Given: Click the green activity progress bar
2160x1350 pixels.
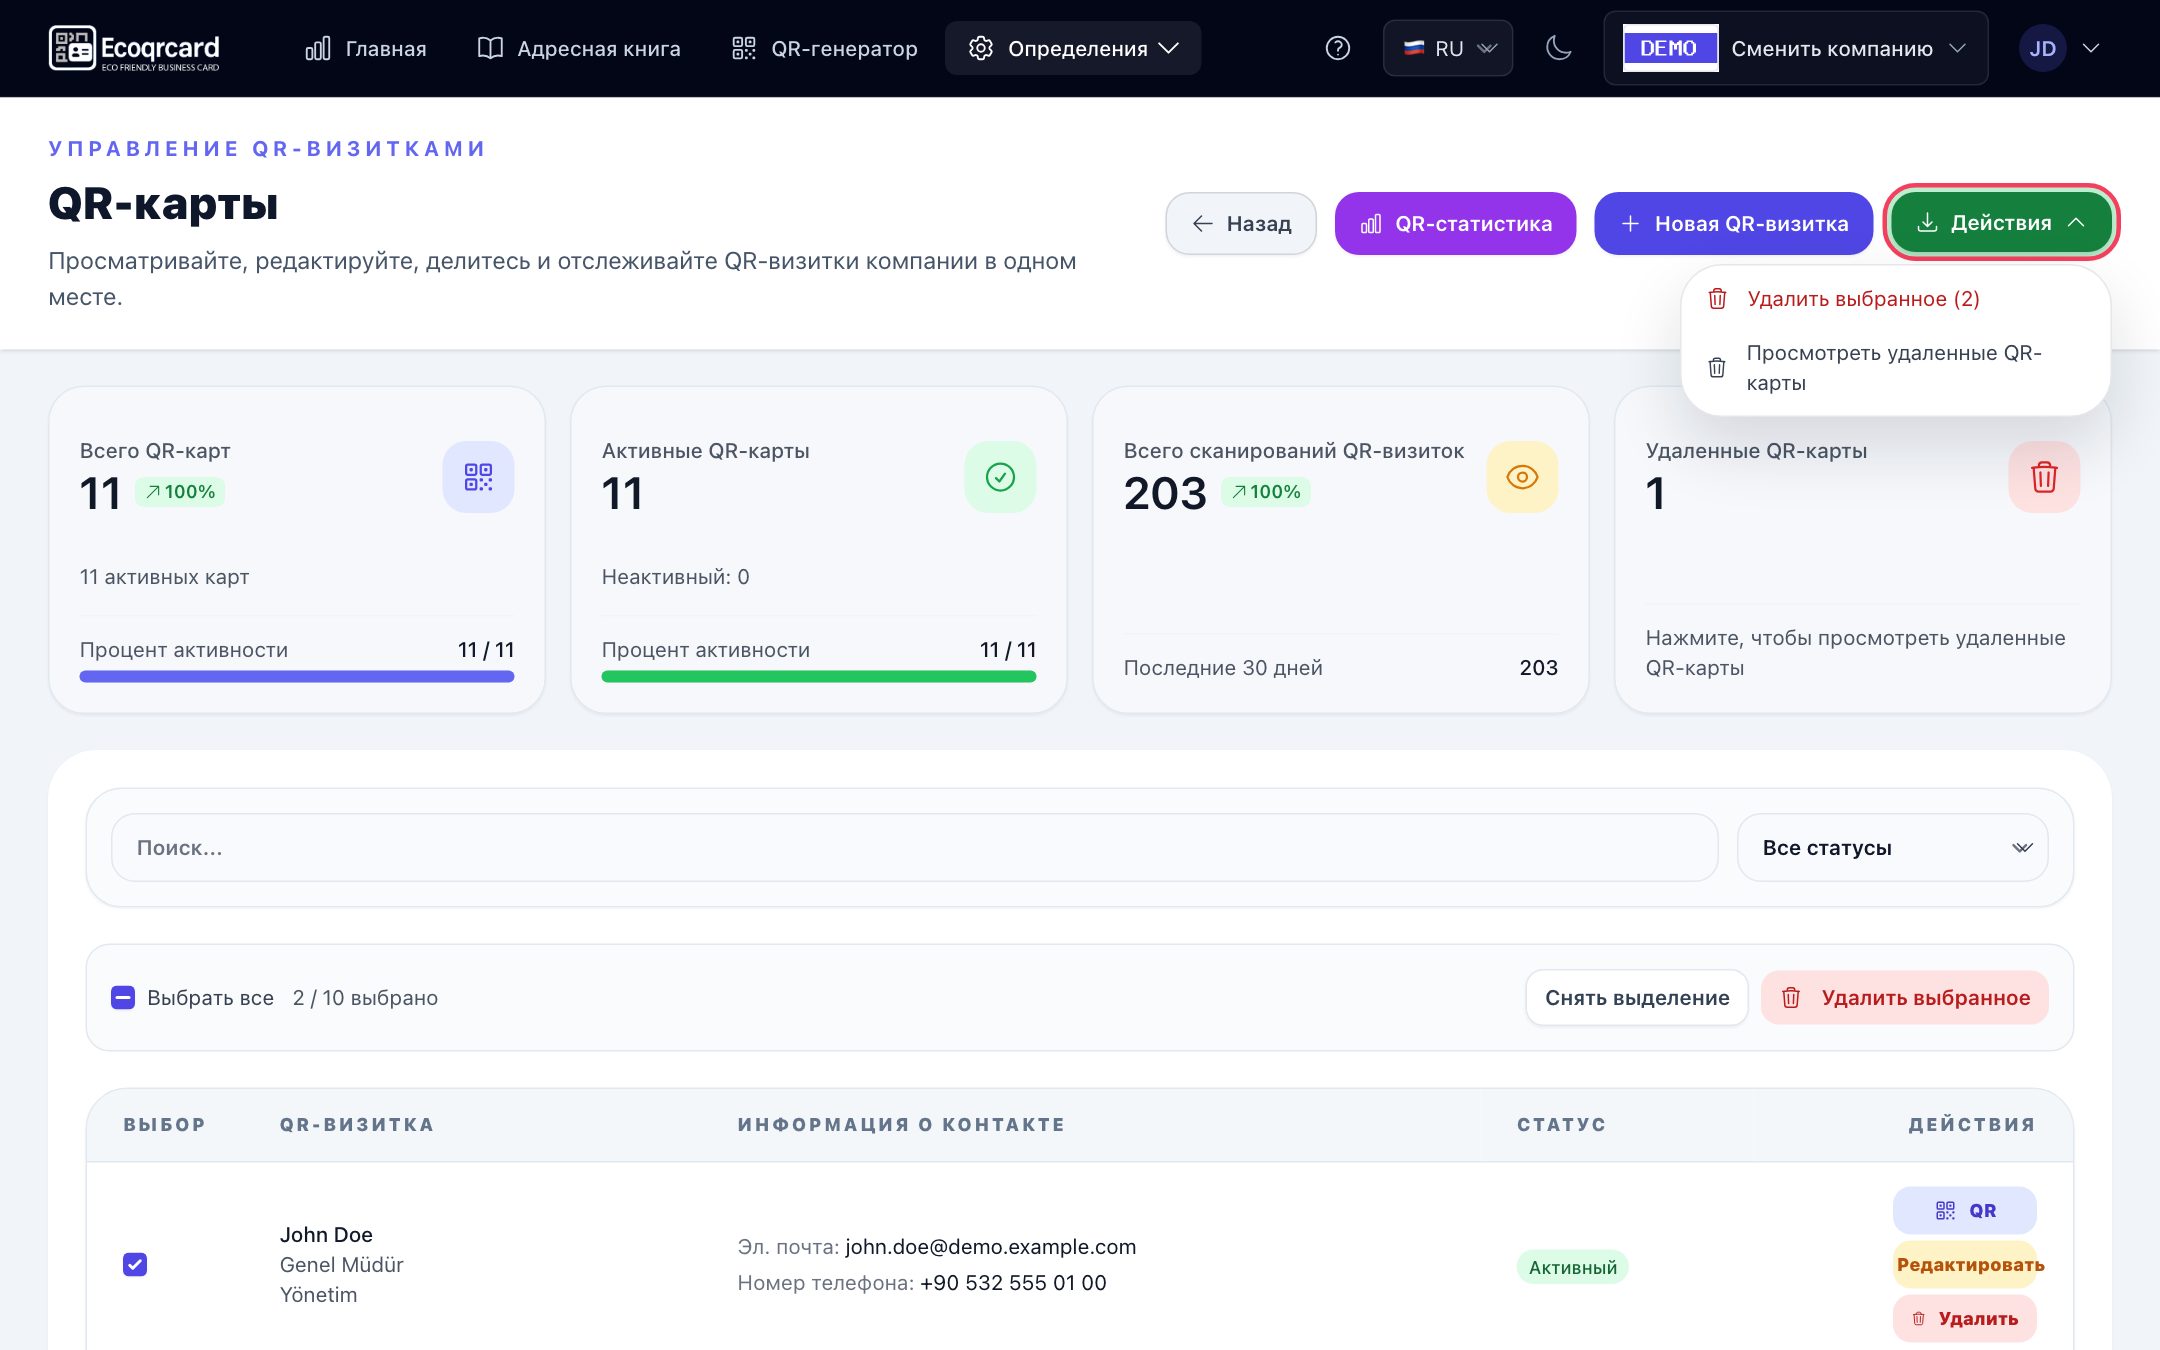Looking at the screenshot, I should pyautogui.click(x=819, y=677).
